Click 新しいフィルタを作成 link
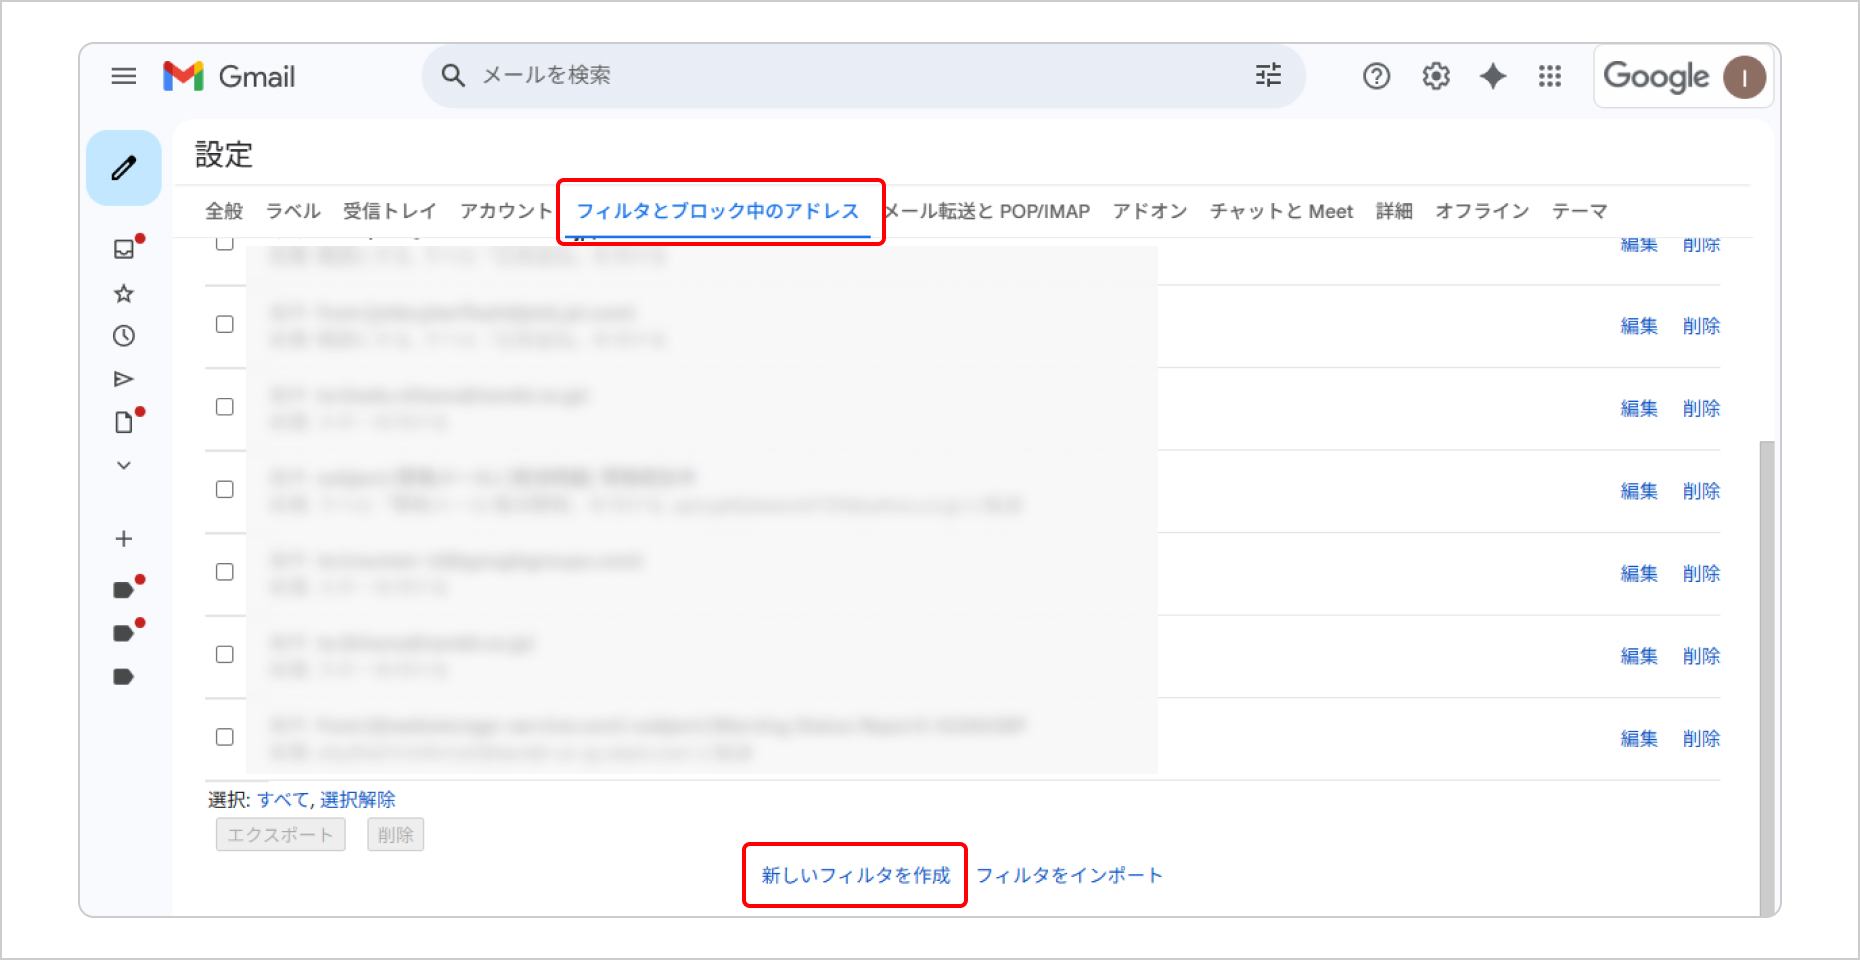Screen dimensions: 1860x960 (x=855, y=876)
